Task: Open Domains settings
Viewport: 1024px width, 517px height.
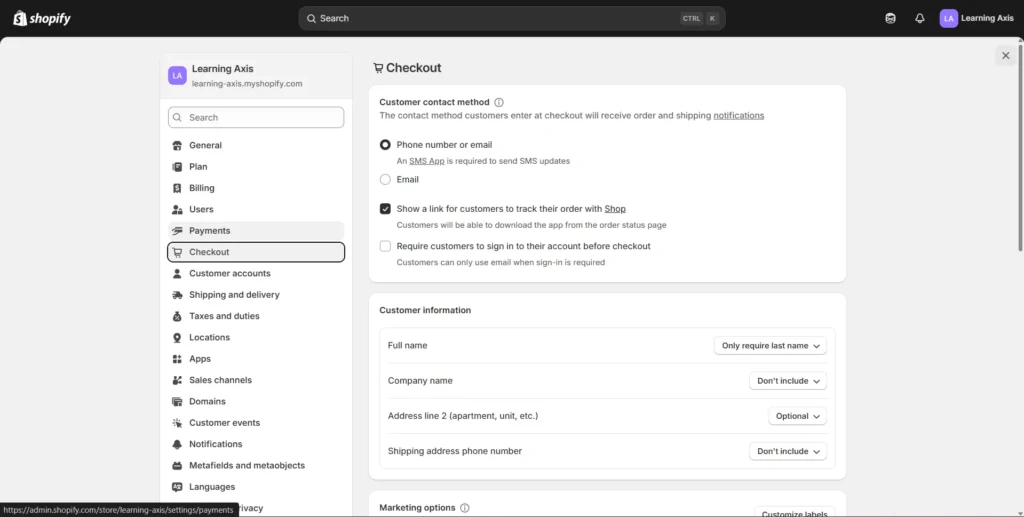Action: tap(256, 401)
